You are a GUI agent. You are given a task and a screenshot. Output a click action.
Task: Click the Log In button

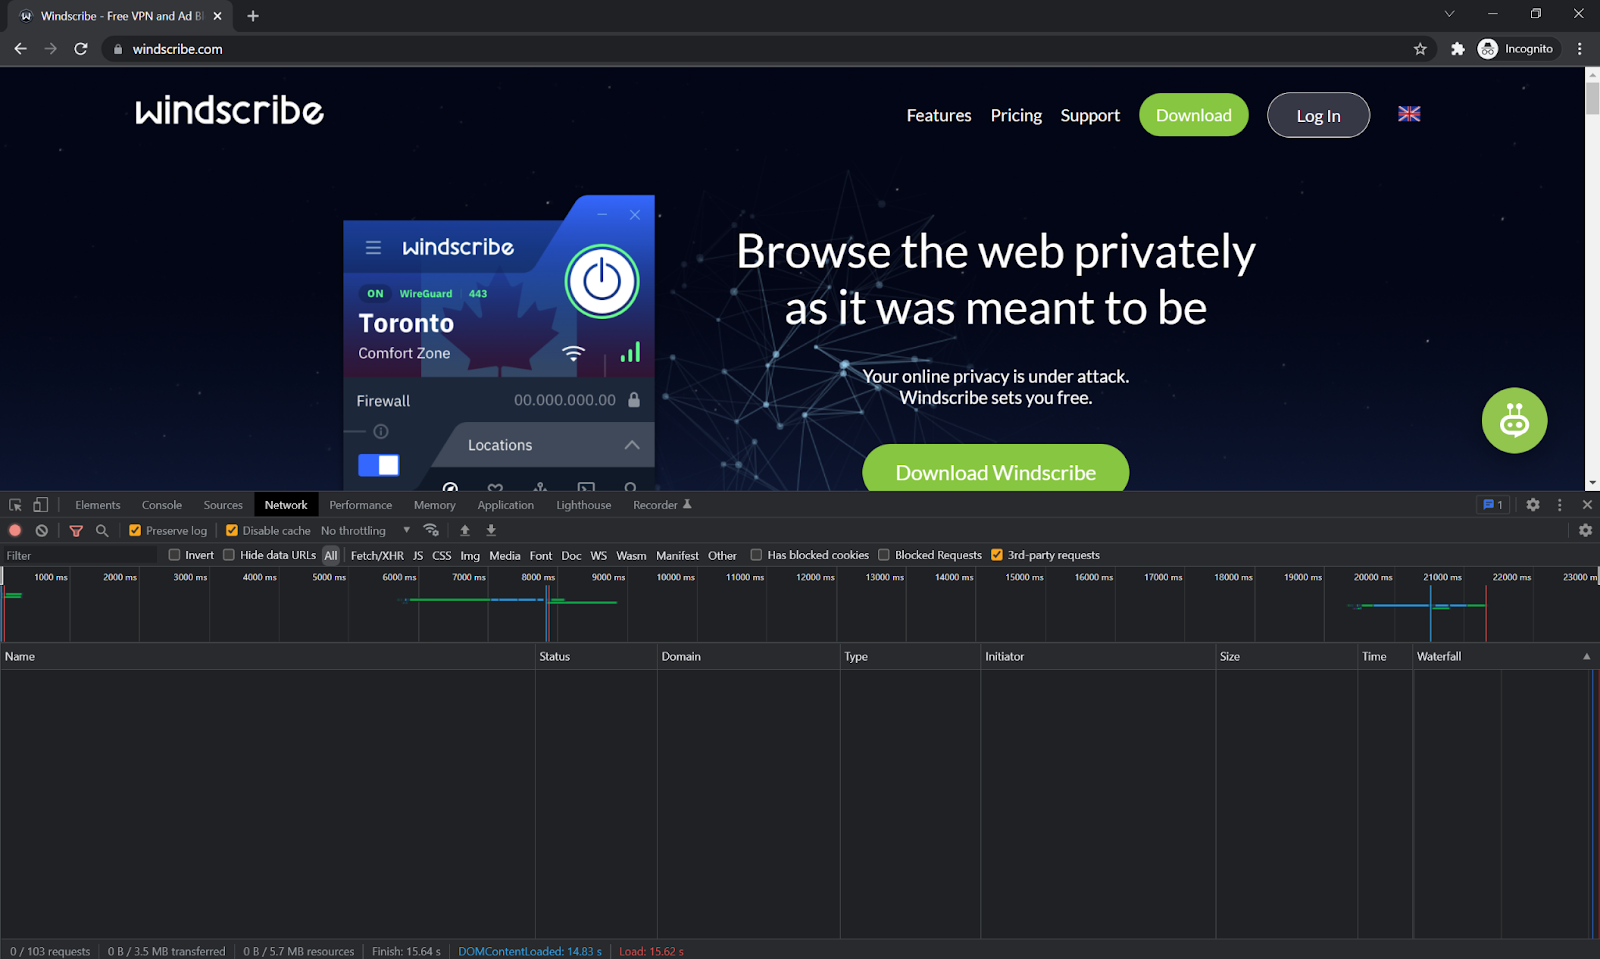tap(1318, 115)
